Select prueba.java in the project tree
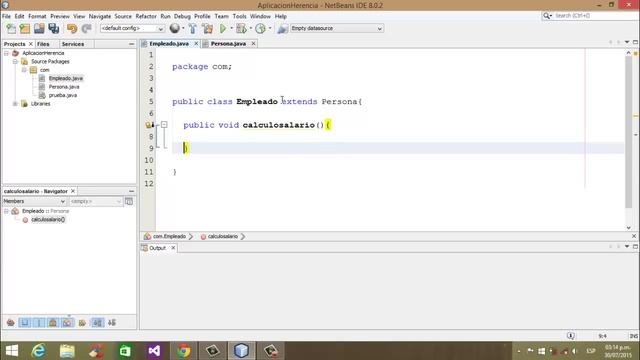Screen dimensions: 640x360 click(x=63, y=95)
